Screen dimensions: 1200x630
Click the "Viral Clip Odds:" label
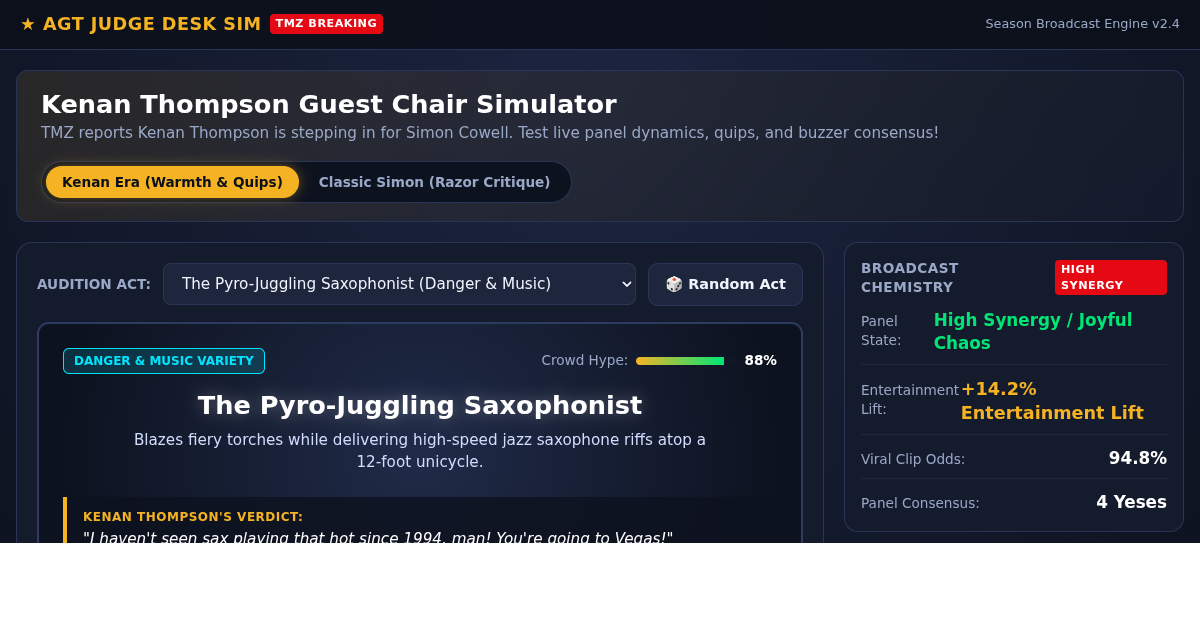(913, 459)
